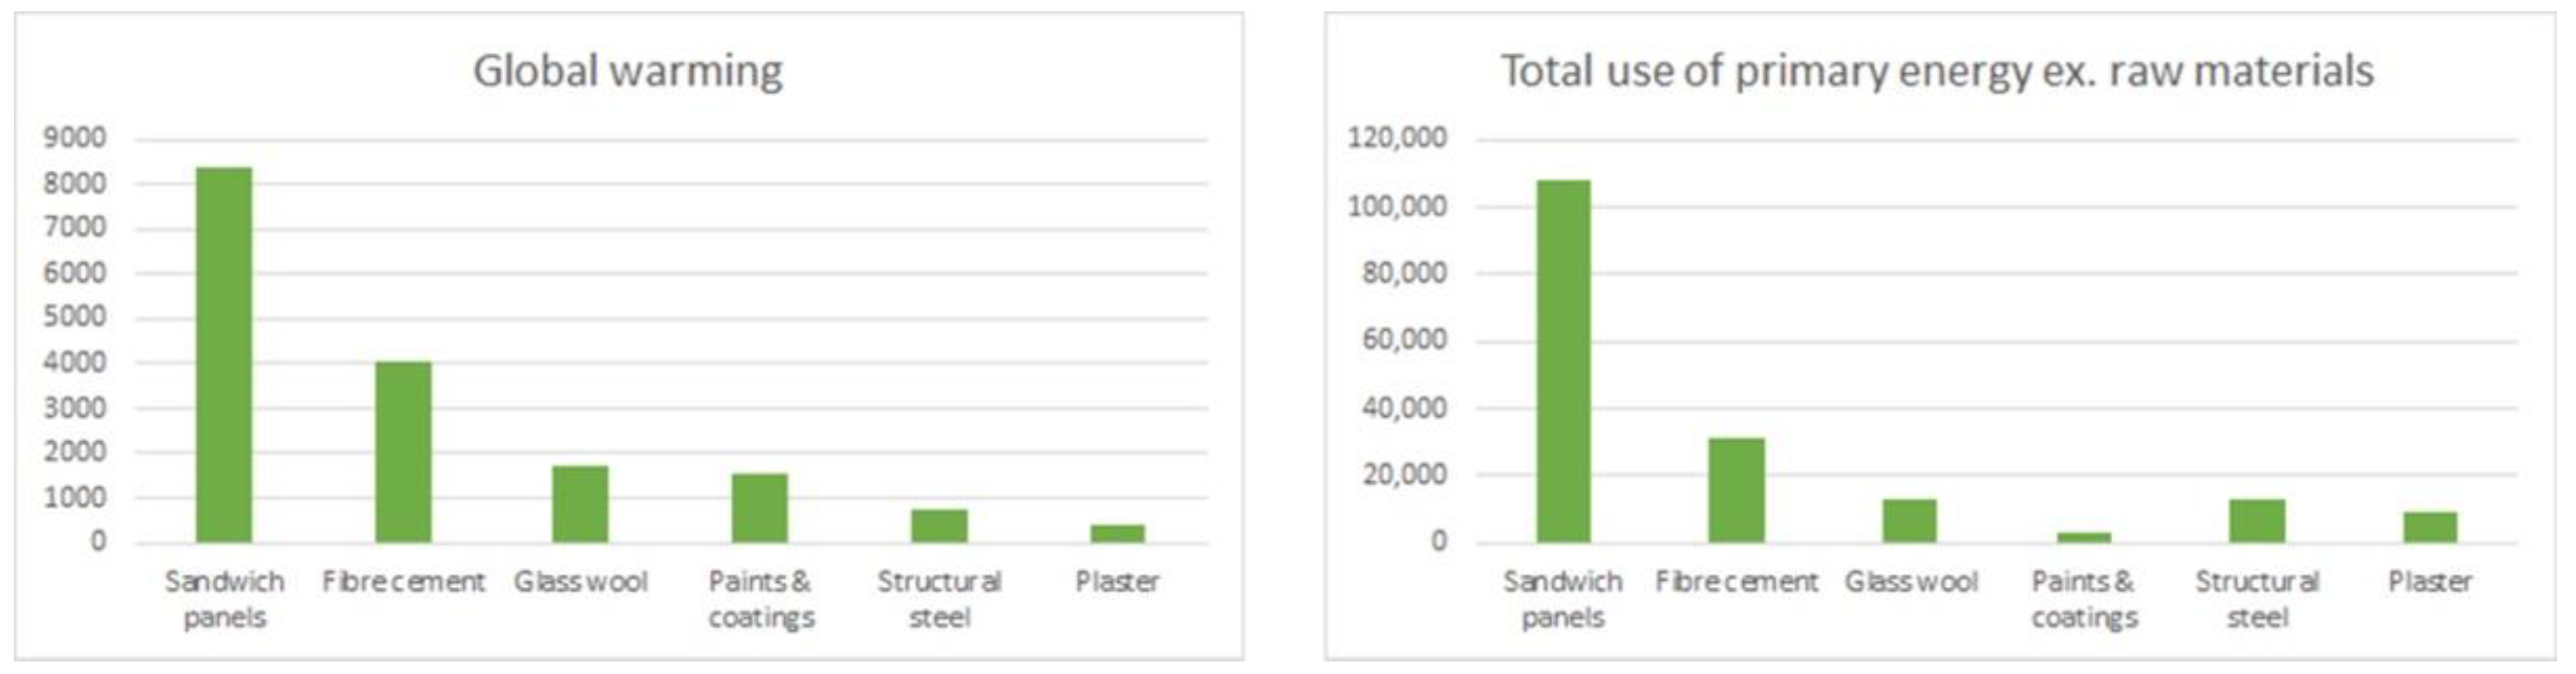Select Plaster category label under primary energy chart
2576x674 pixels.
point(2430,581)
